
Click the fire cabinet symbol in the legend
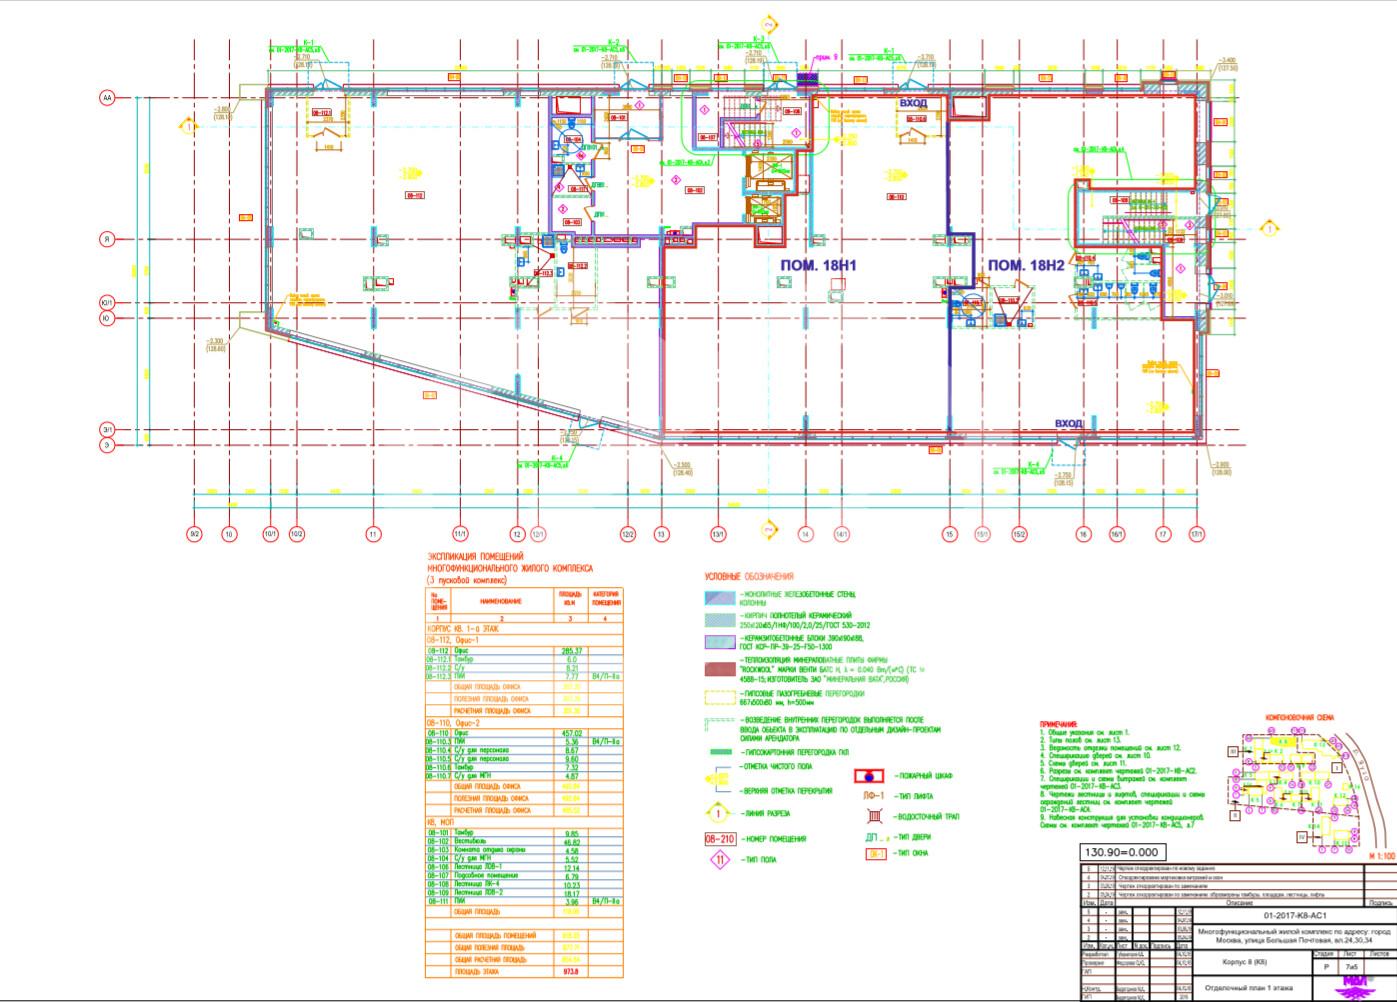coord(870,776)
